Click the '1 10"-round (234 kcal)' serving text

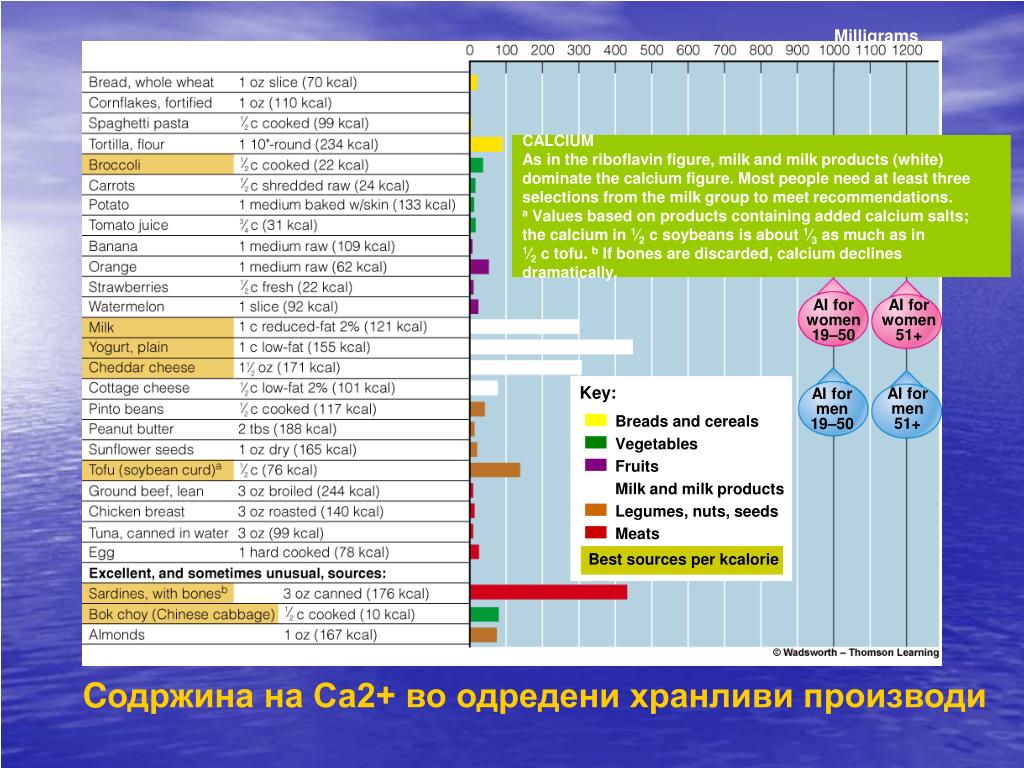point(308,144)
